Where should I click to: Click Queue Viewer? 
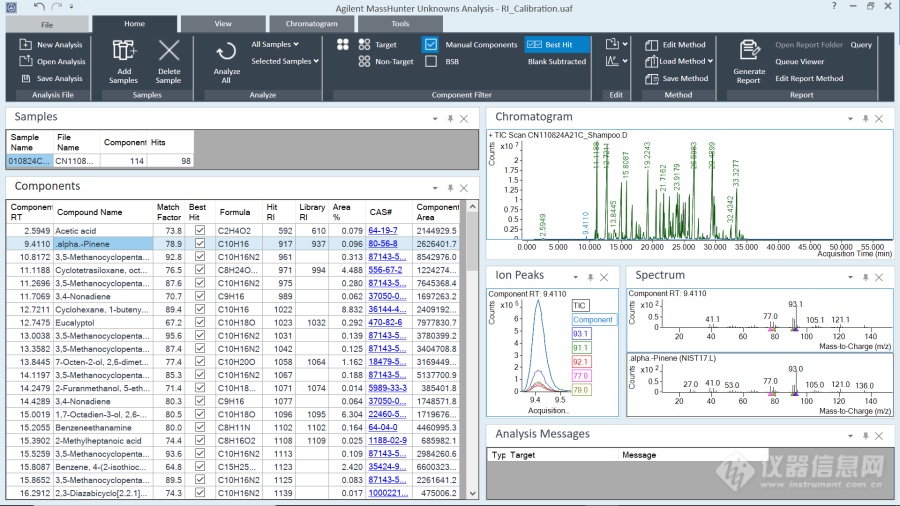coord(800,61)
